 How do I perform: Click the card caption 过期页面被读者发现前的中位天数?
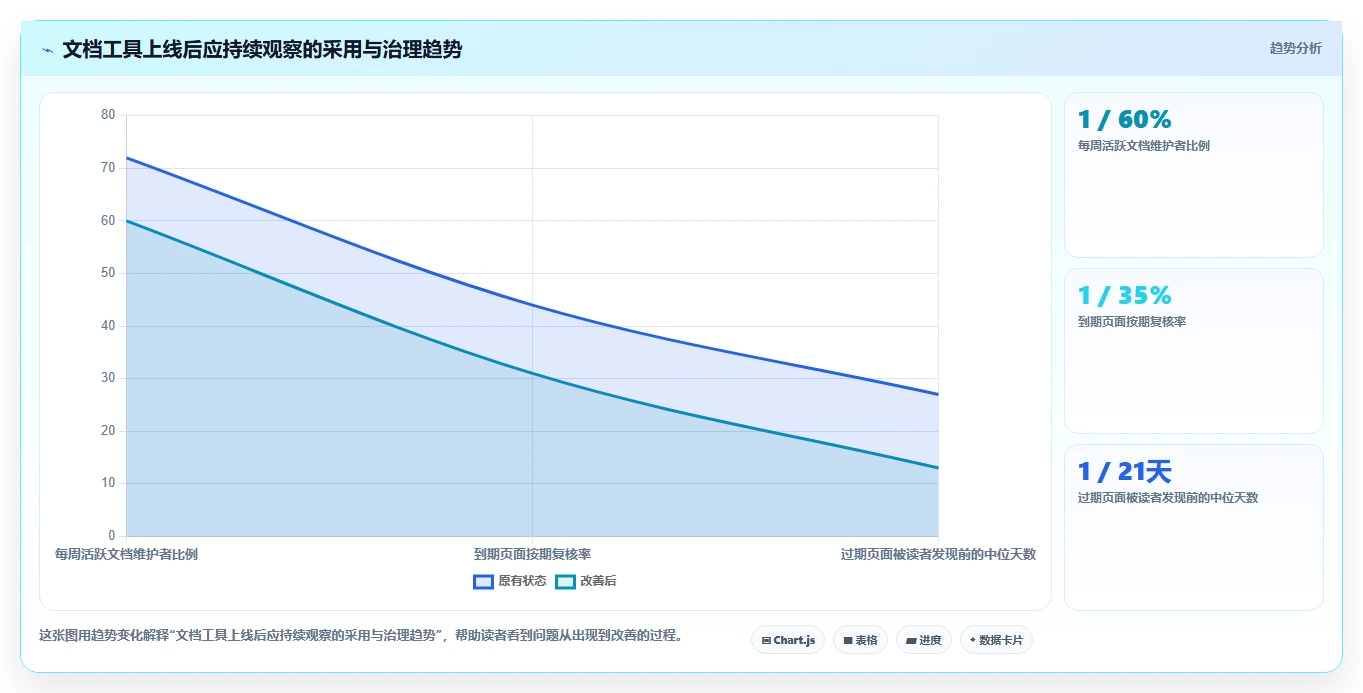tap(1167, 498)
